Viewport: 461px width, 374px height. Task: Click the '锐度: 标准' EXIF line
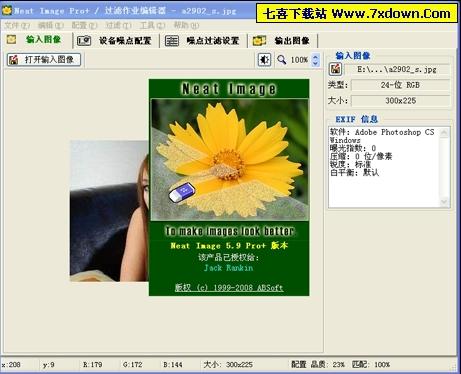point(350,164)
